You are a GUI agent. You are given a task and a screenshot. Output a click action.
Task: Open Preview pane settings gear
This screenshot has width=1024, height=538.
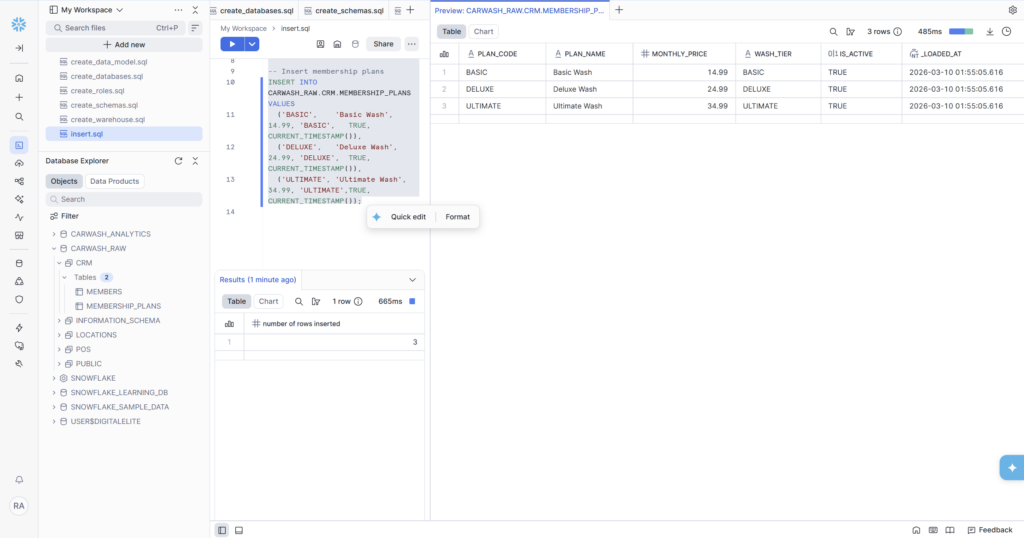click(1012, 10)
